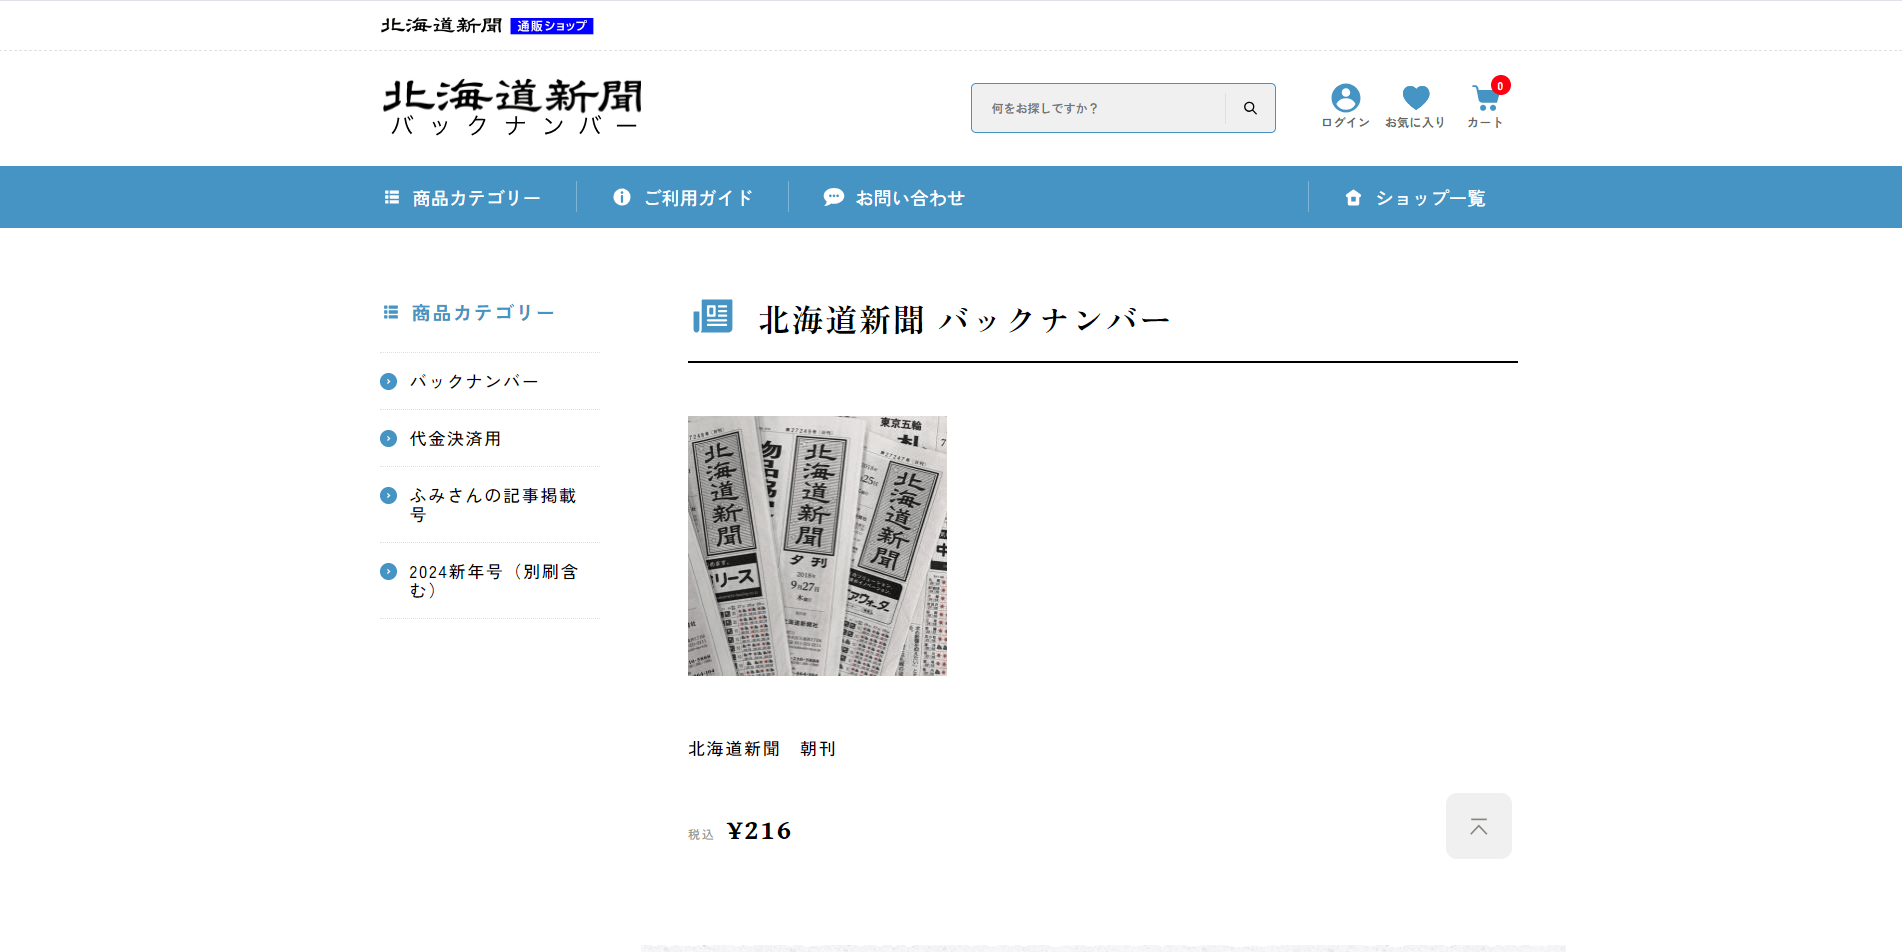This screenshot has height=952, width=1902.
Task: Open favorites heart icon
Action: (1415, 97)
